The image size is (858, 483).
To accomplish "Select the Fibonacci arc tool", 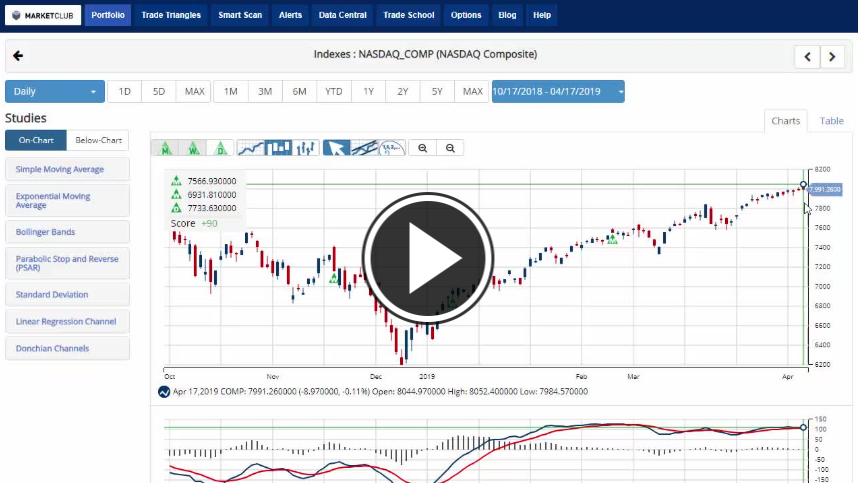I will coord(392,148).
